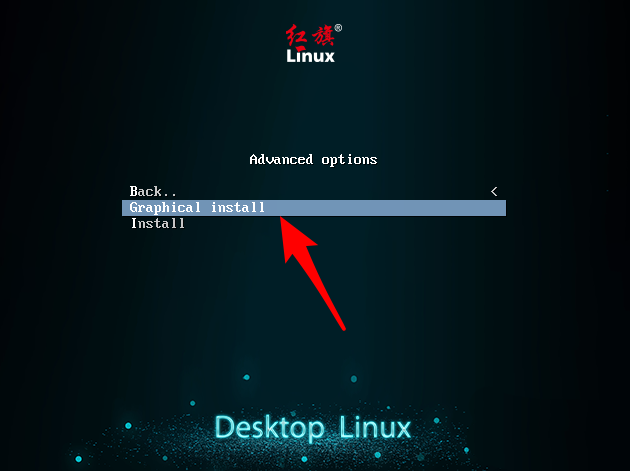Click the word 'install' in highlighted row
Viewport: 630px width, 471px height.
click(x=238, y=207)
